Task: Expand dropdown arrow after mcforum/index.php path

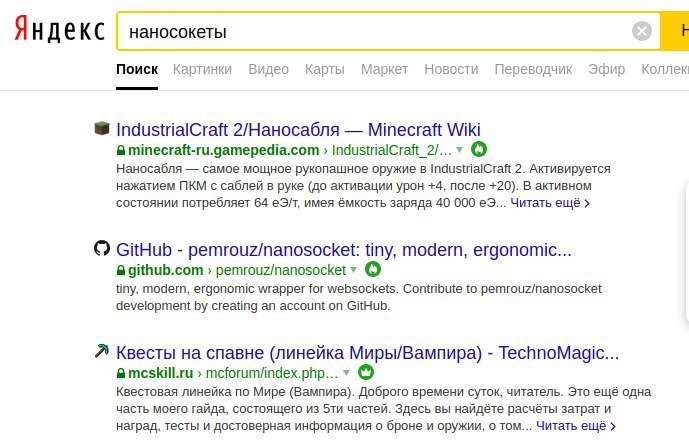Action: pos(347,373)
